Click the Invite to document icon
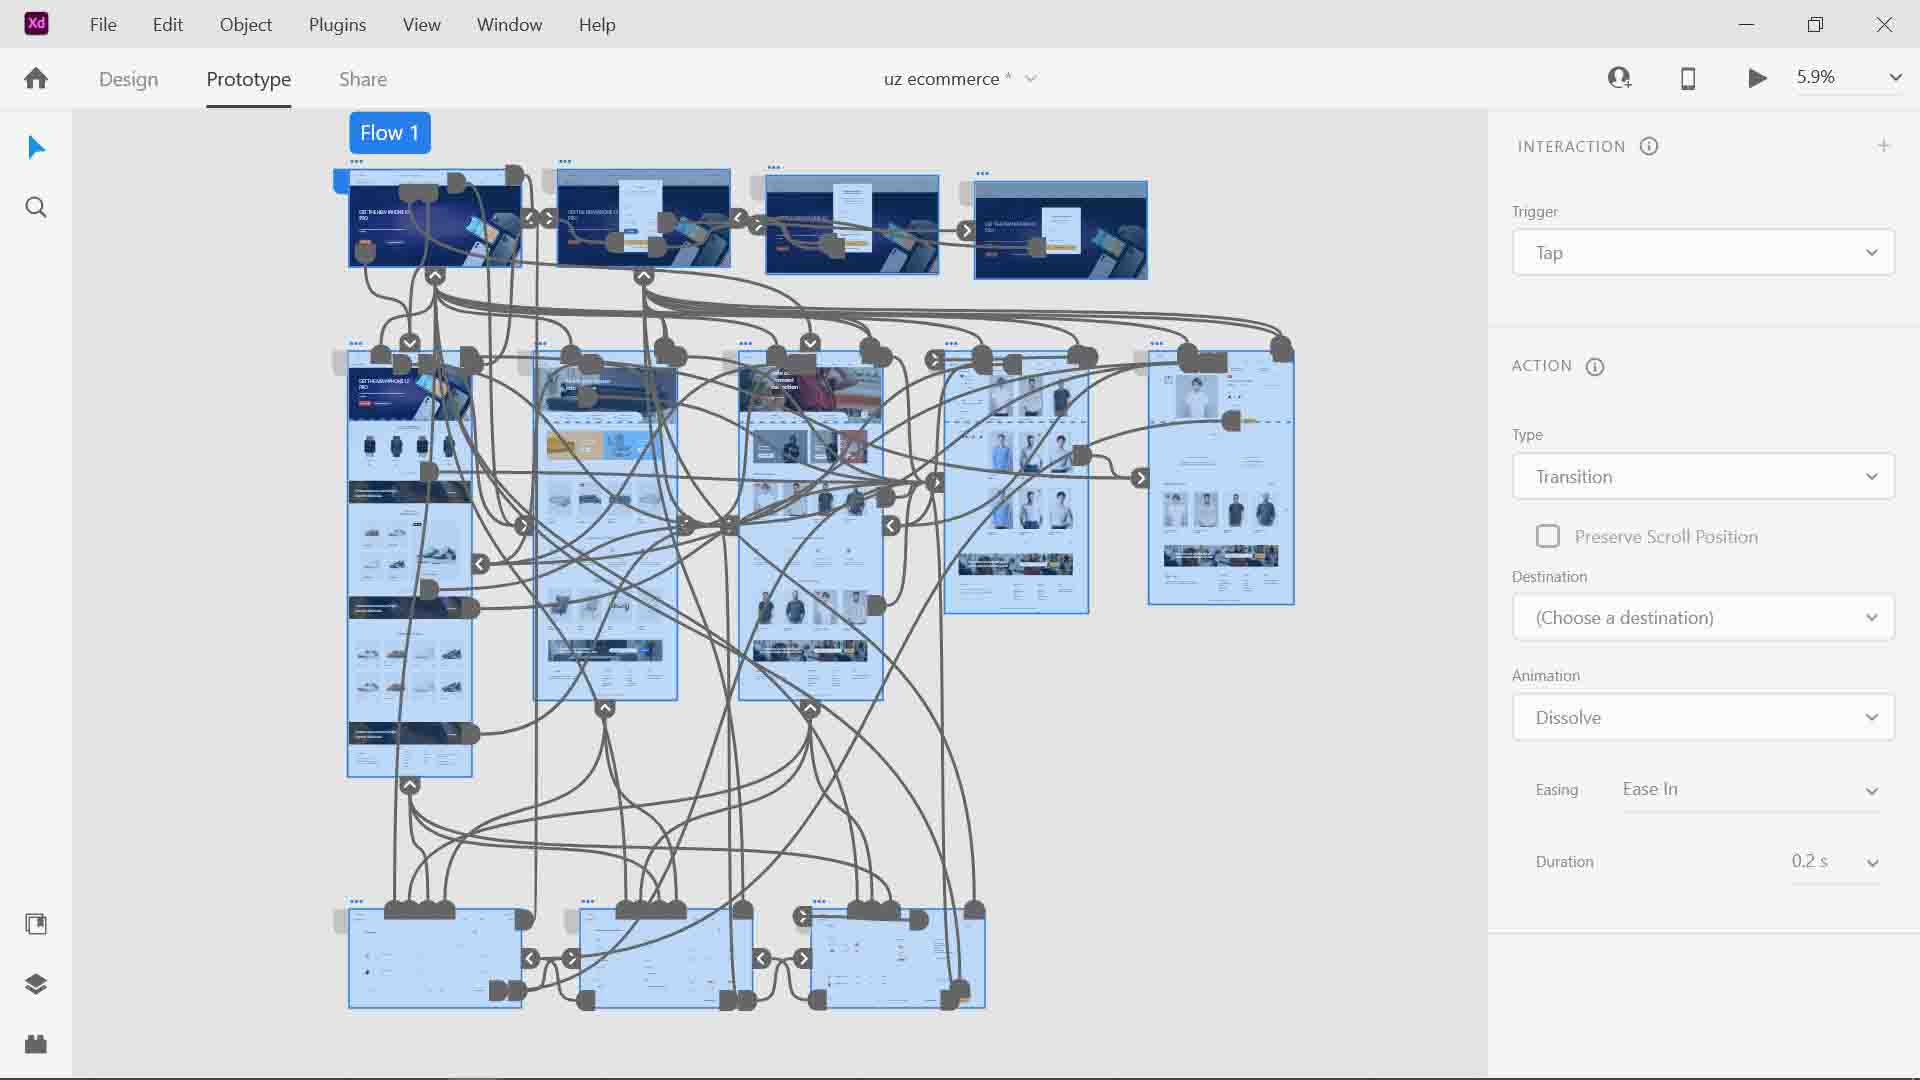 [x=1619, y=78]
